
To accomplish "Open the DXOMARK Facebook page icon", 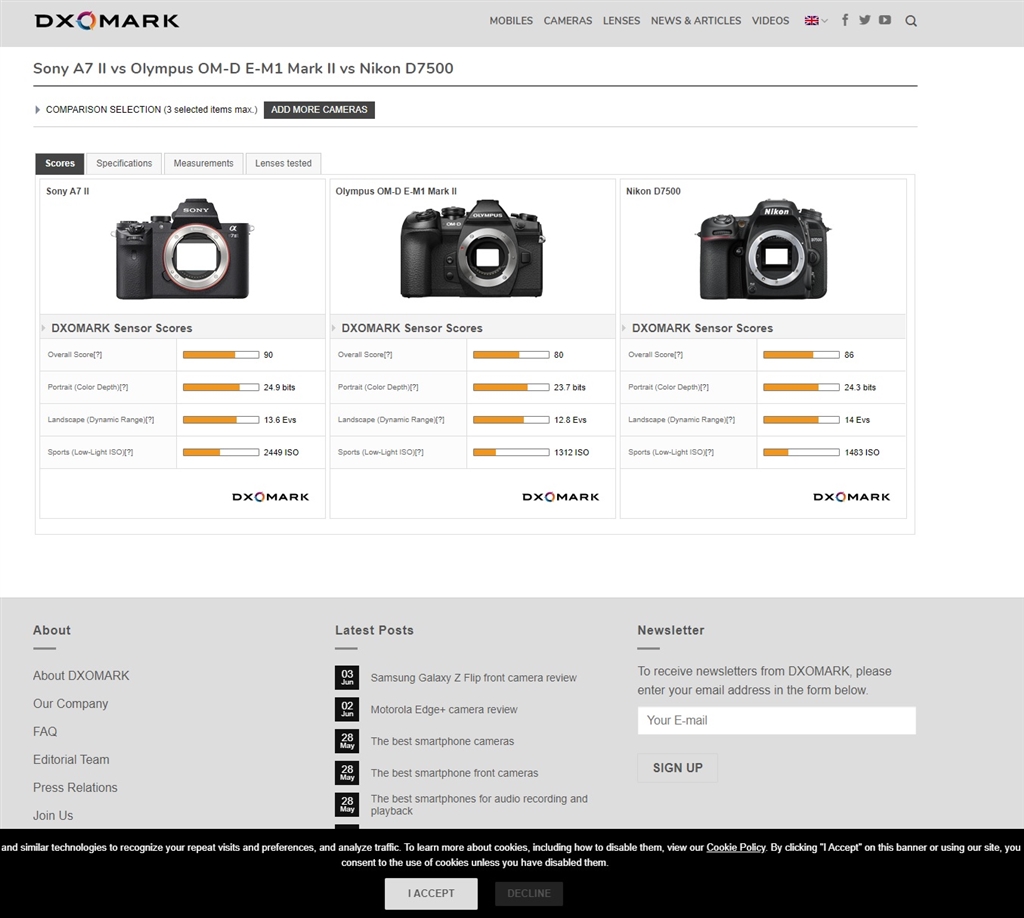I will tap(844, 20).
